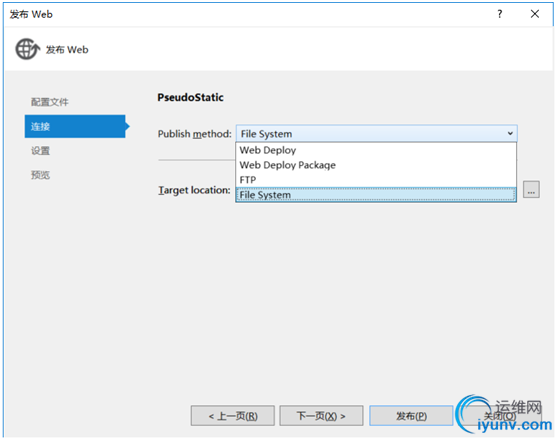Image resolution: width=558 pixels, height=441 pixels.
Task: Collapse the Publish method dropdown arrow
Action: (510, 133)
